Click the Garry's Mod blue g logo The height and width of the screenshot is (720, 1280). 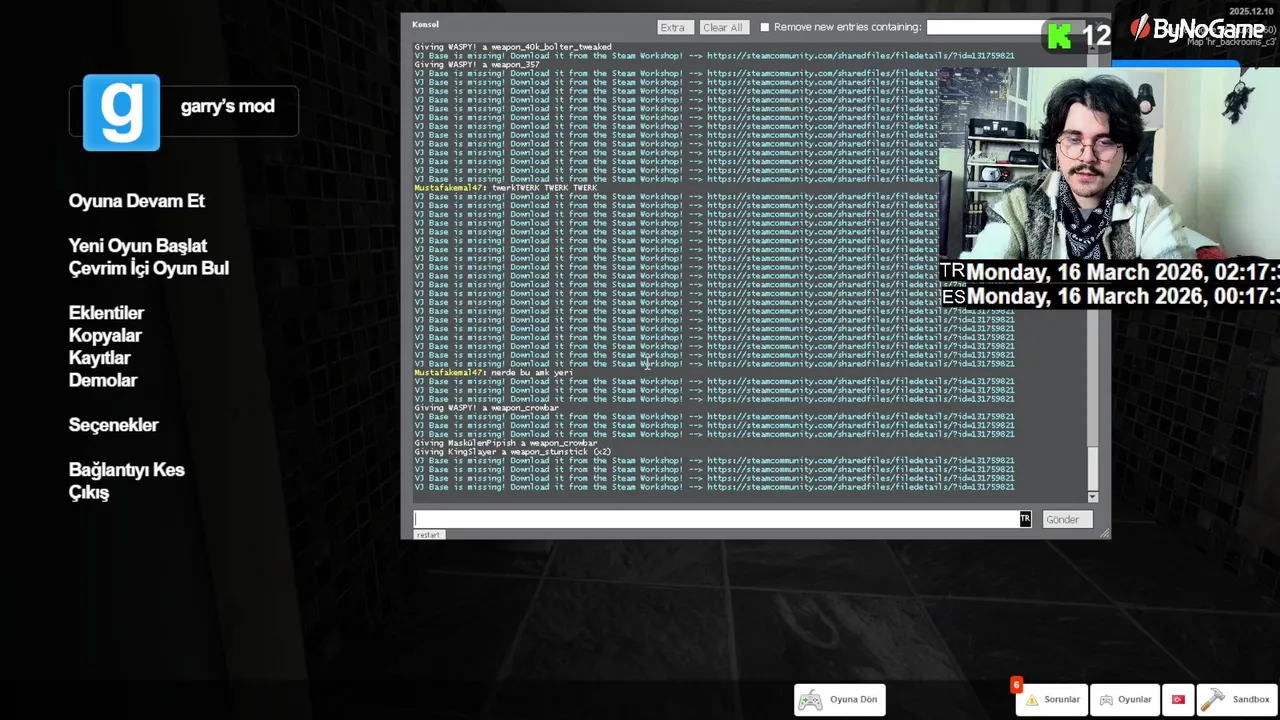(x=121, y=113)
